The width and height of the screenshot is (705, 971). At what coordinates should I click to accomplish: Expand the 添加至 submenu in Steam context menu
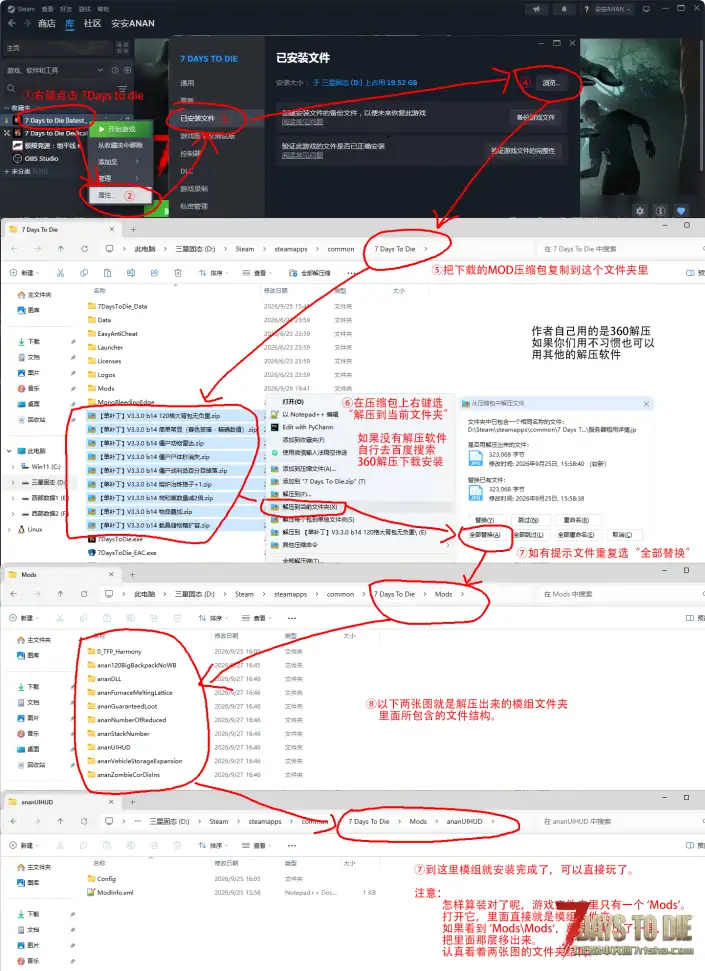tap(118, 162)
